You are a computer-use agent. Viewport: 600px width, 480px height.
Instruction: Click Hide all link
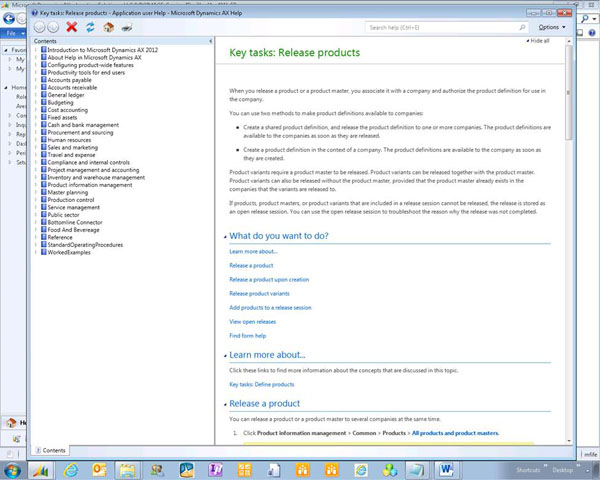538,41
